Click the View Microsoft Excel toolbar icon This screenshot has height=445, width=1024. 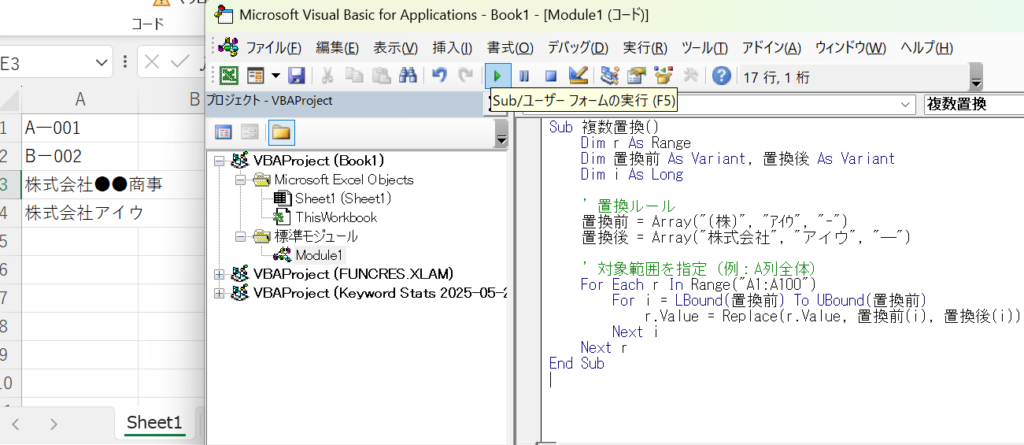pos(229,76)
